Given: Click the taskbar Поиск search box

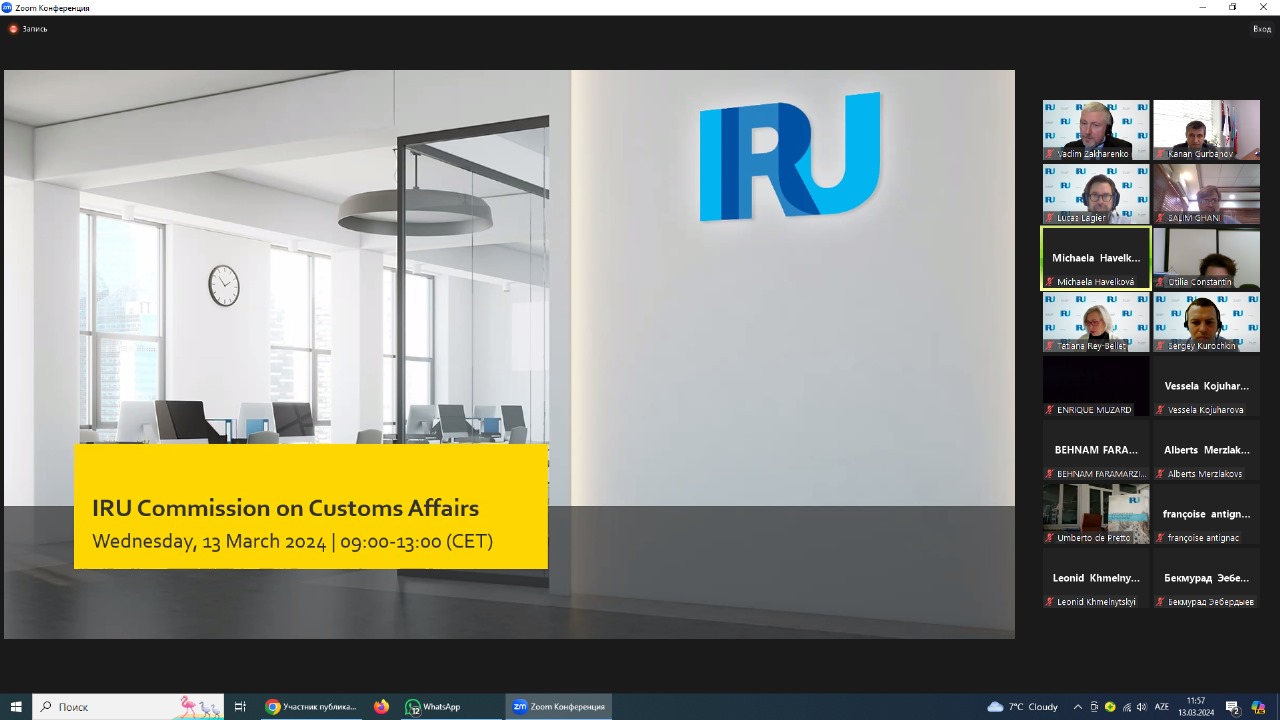Looking at the screenshot, I should (130, 707).
